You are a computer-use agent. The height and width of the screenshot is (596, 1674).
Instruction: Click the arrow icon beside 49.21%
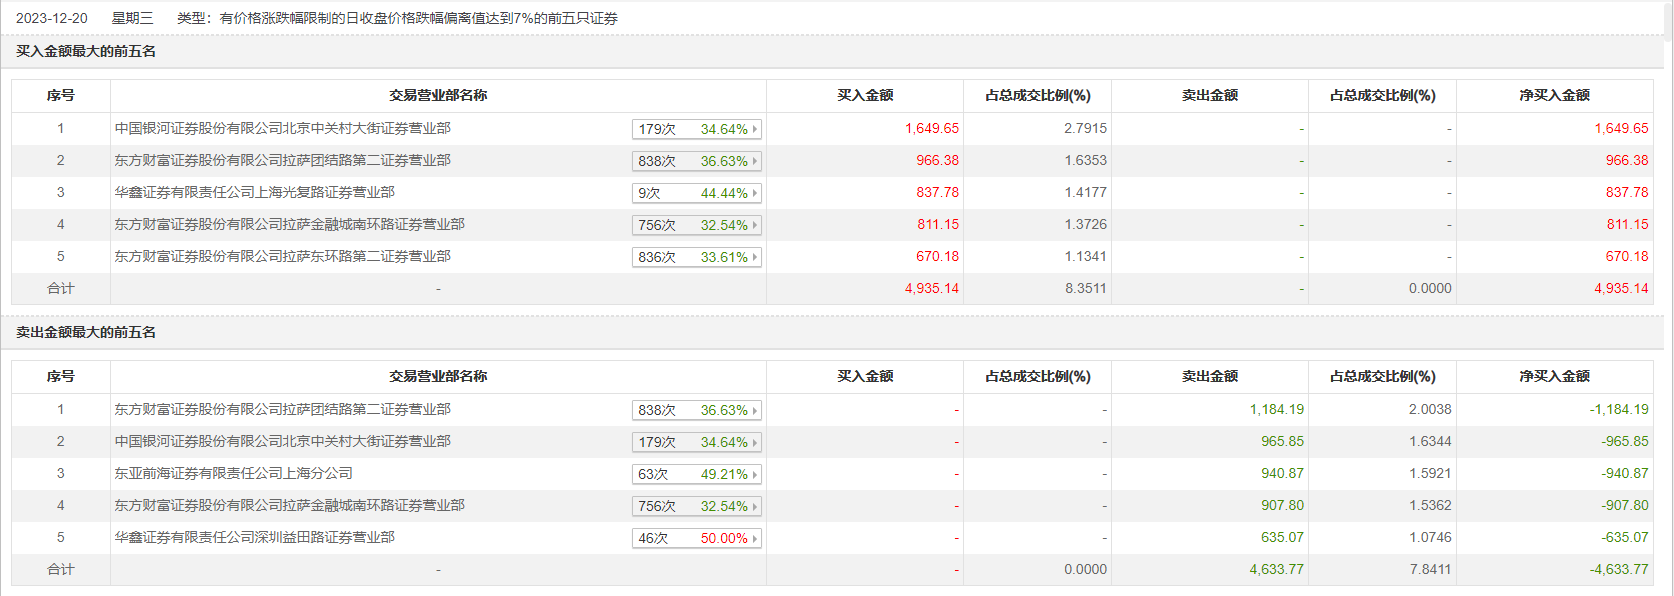[755, 474]
